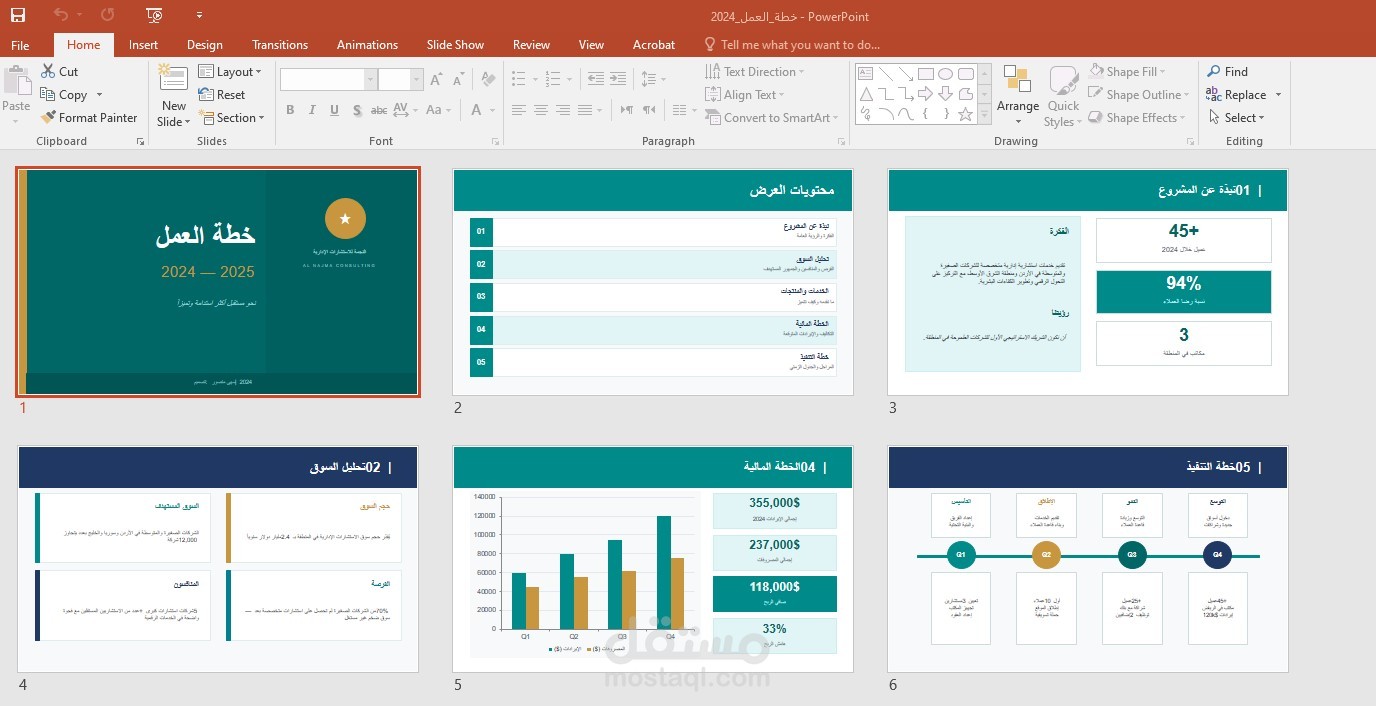Open the Transitions tab
The width and height of the screenshot is (1376, 706).
point(280,45)
